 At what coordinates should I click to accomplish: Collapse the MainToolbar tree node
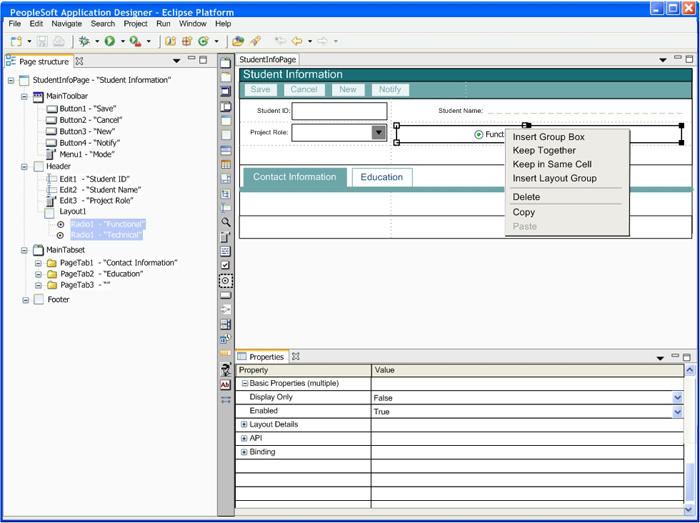pyautogui.click(x=25, y=96)
